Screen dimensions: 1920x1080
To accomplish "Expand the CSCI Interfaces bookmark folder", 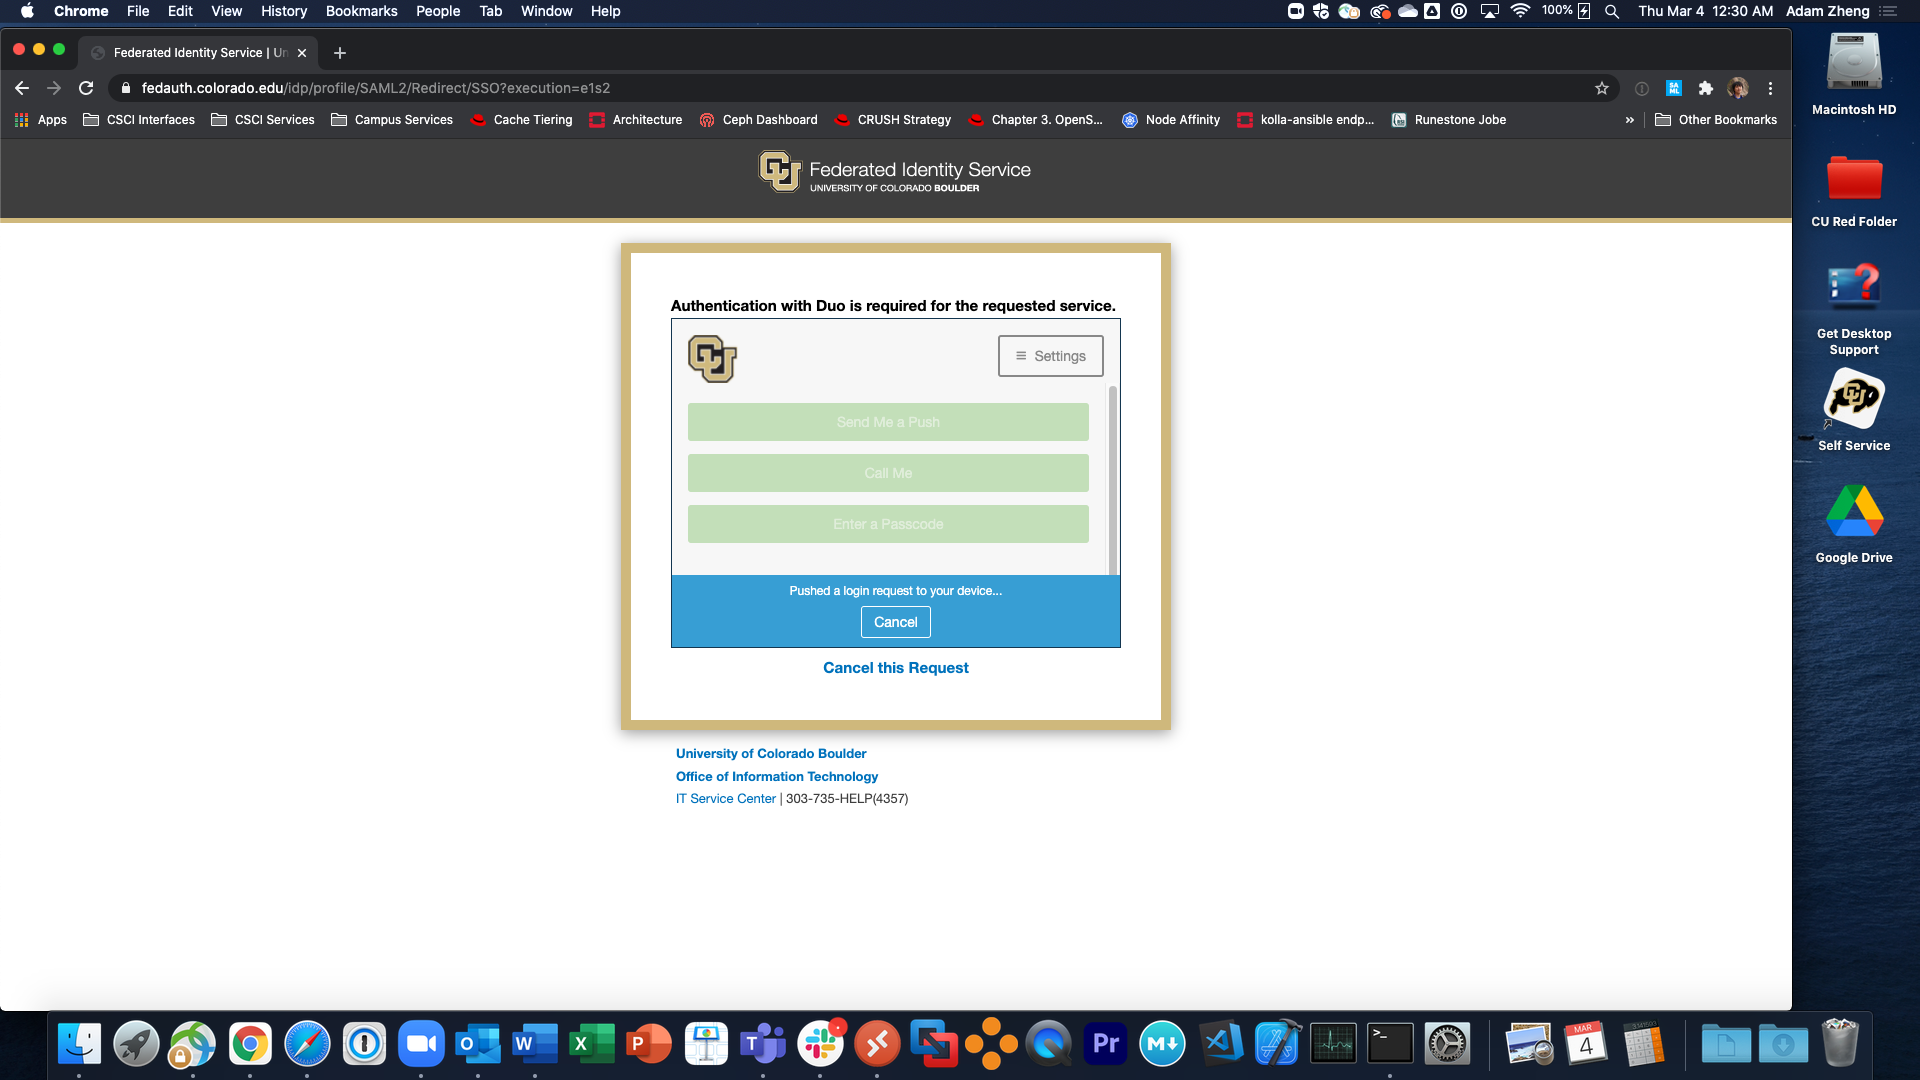I will (139, 120).
